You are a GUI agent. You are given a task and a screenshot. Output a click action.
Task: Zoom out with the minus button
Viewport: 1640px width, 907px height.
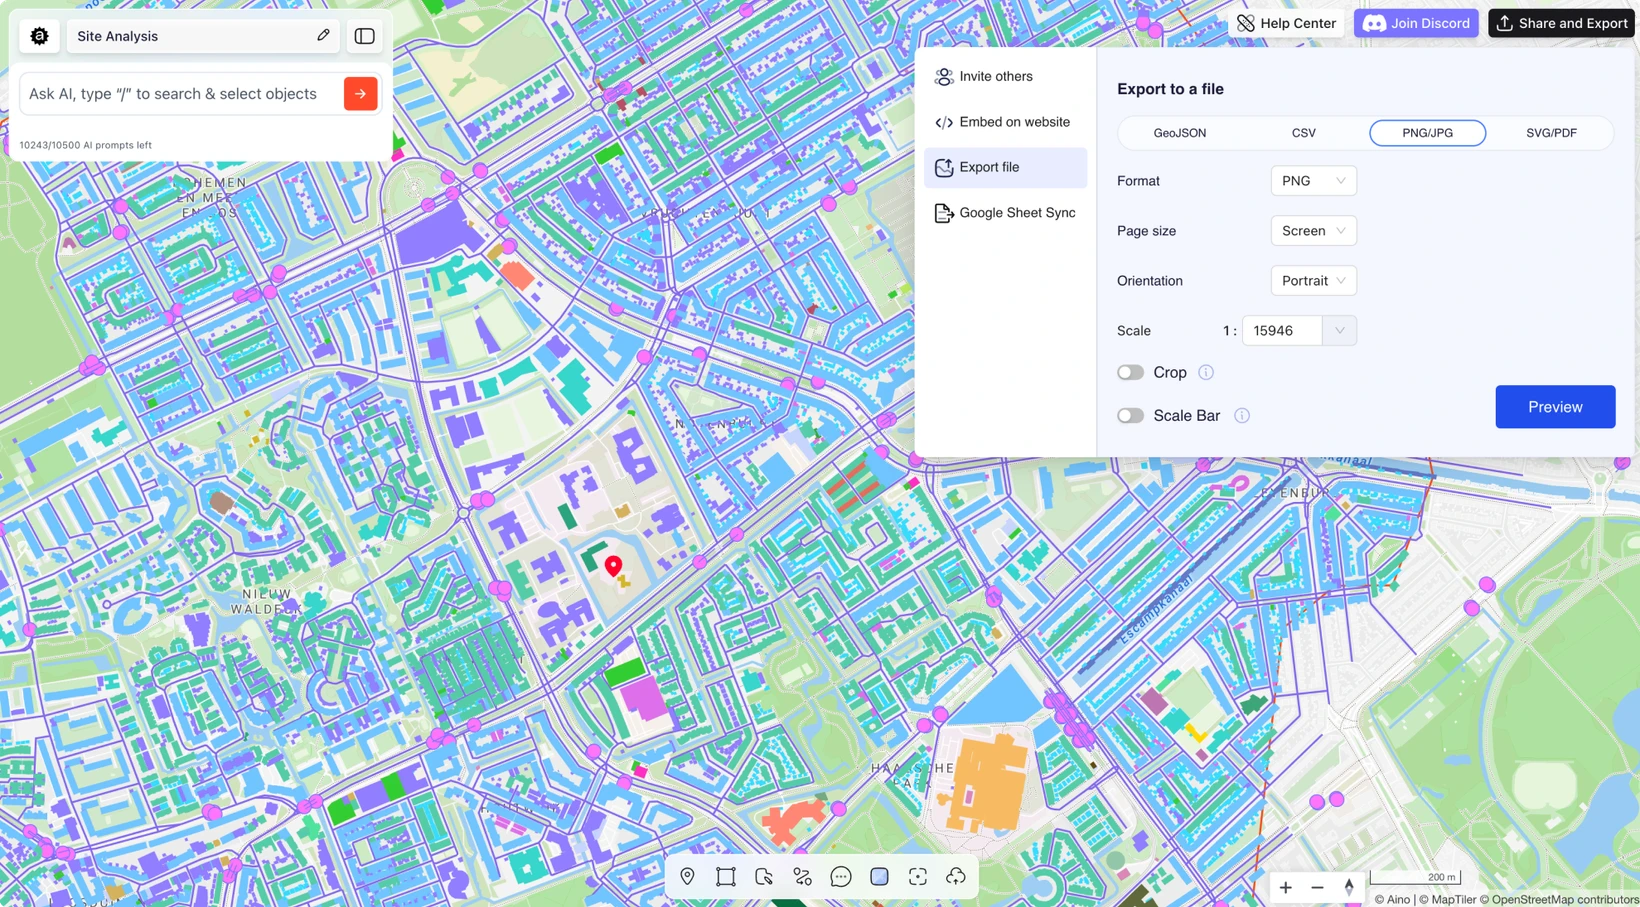[x=1317, y=887]
